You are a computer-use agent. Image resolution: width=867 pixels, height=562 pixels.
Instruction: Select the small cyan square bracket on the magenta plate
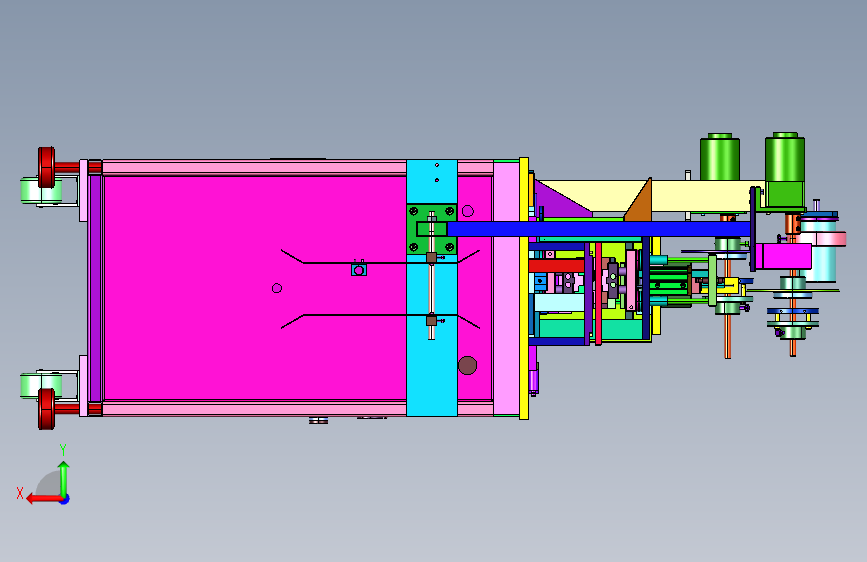point(359,269)
